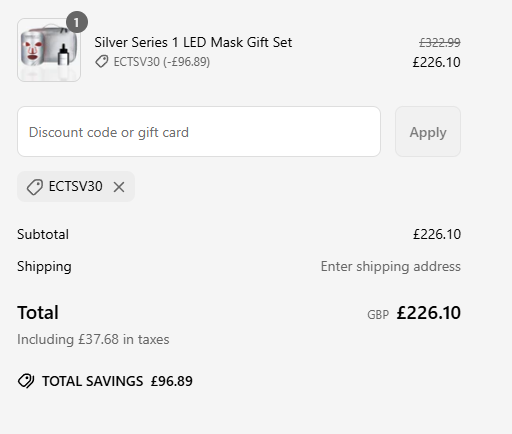The width and height of the screenshot is (512, 434).
Task: Click the Total Savings double-tag icon
Action: (x=26, y=381)
